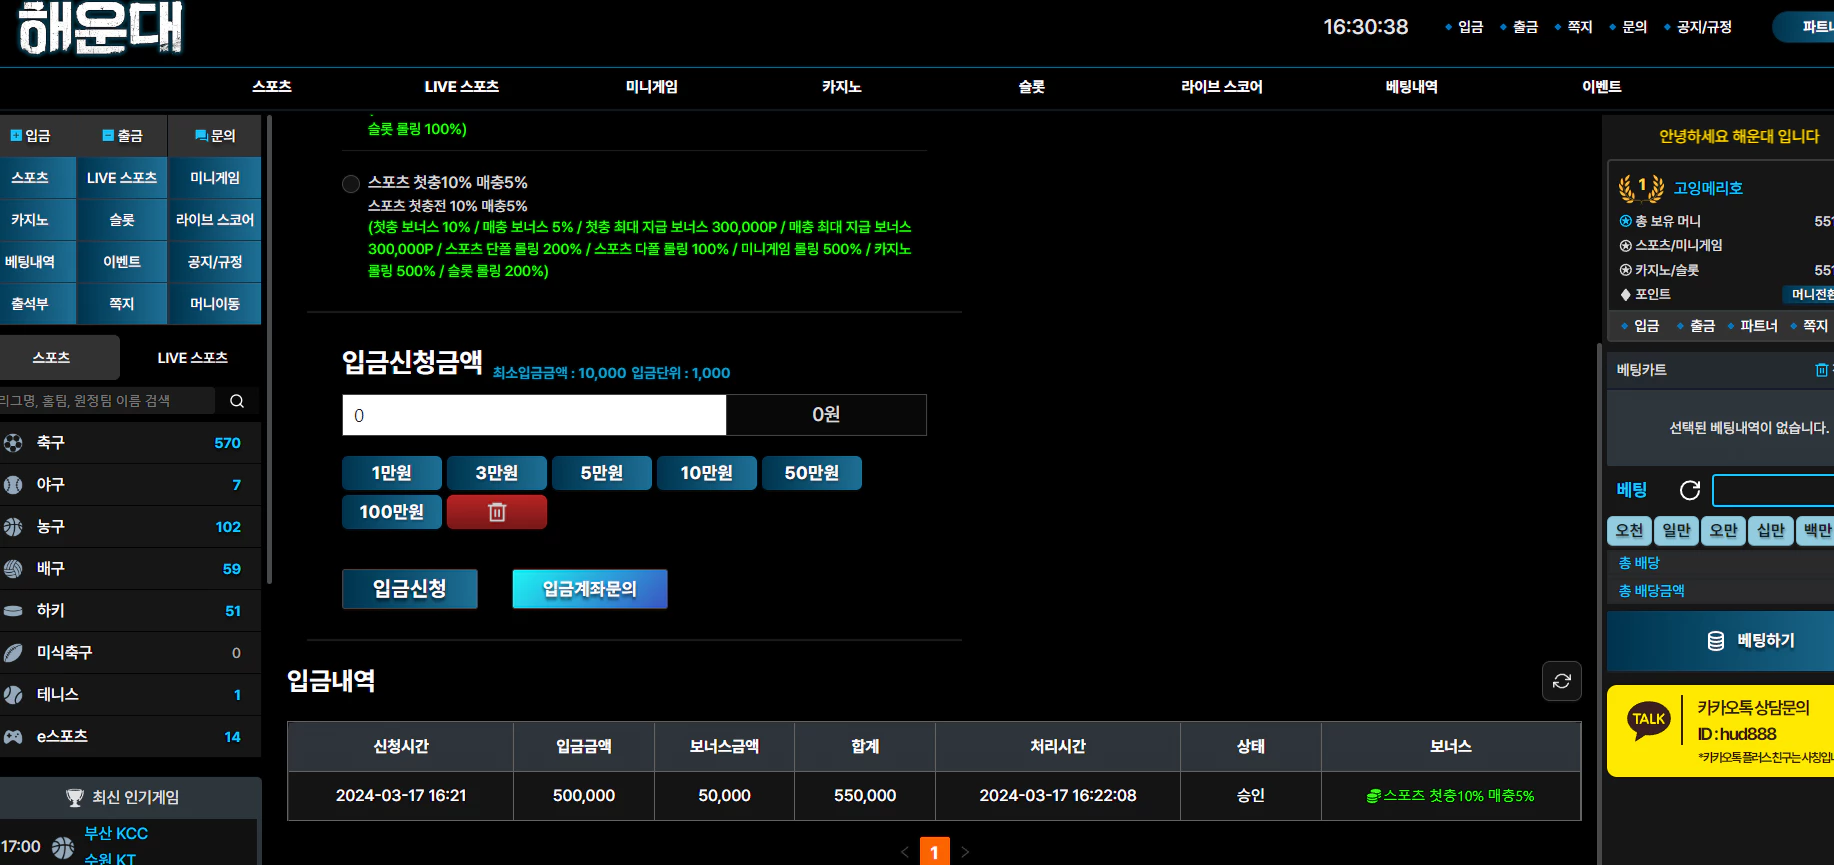The width and height of the screenshot is (1834, 865).
Task: Add 3만원 to the deposit amount
Action: coord(497,473)
